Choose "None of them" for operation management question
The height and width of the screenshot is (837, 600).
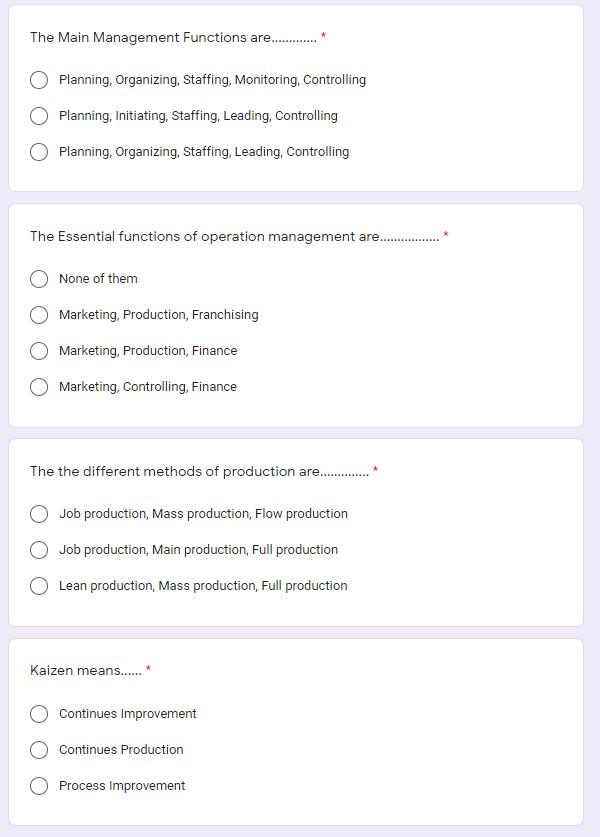click(38, 279)
